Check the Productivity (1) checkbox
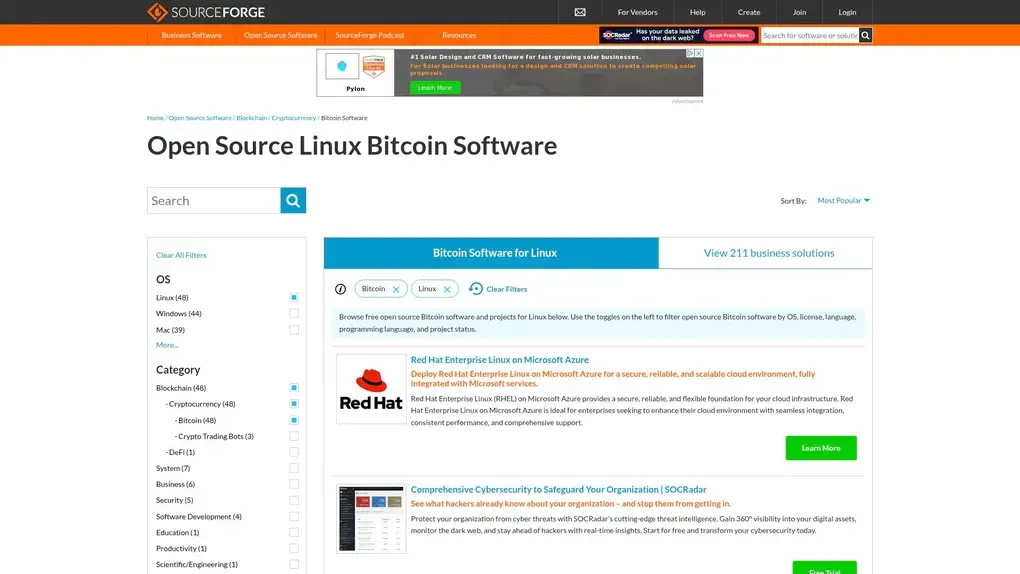Screen dimensions: 1020x574 [x=294, y=549]
